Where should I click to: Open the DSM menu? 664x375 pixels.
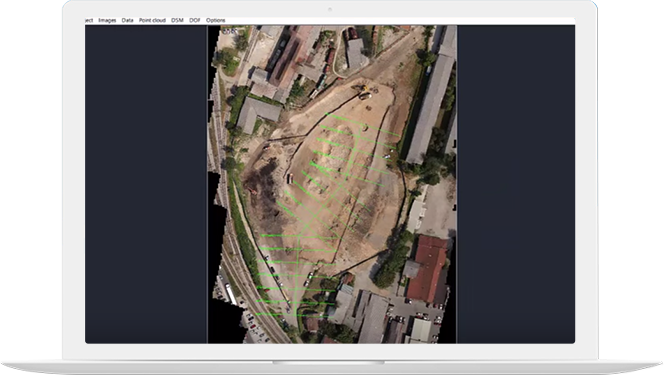click(177, 20)
